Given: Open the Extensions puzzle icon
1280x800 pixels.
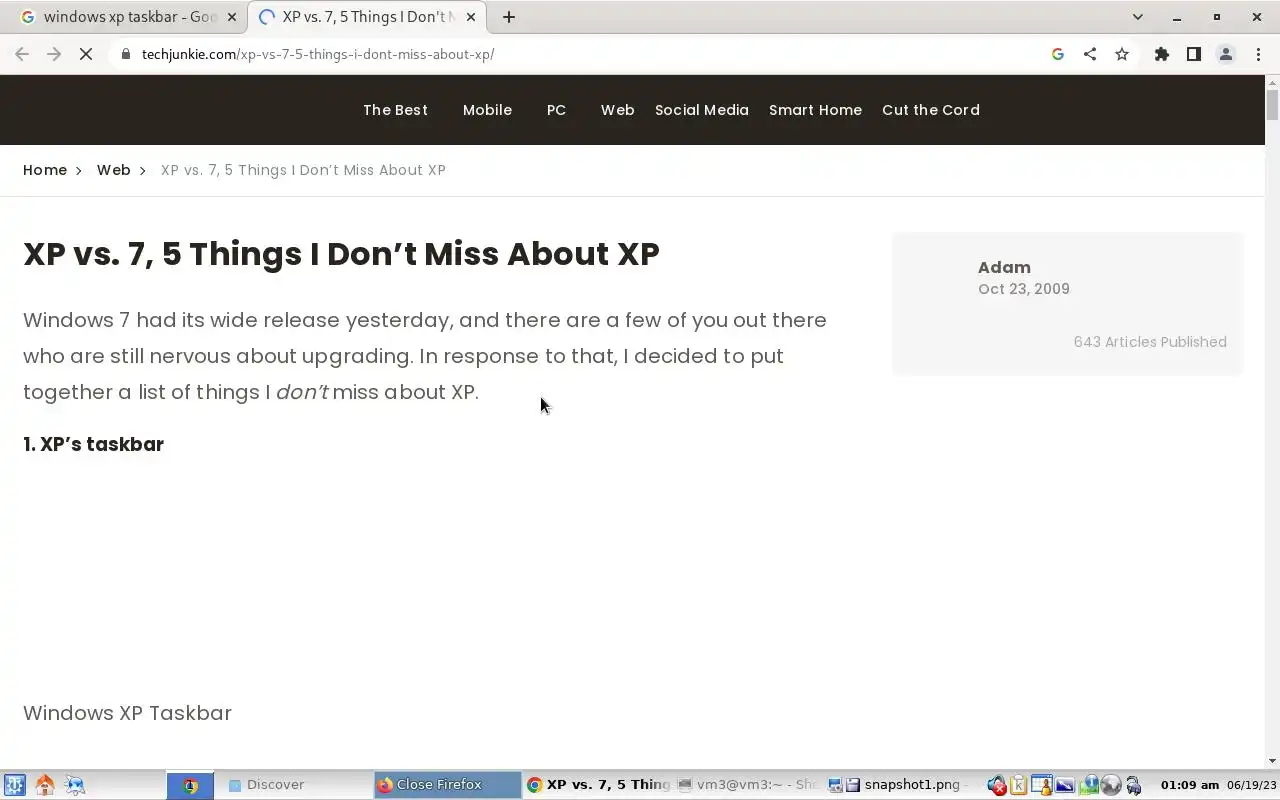Looking at the screenshot, I should tap(1162, 54).
